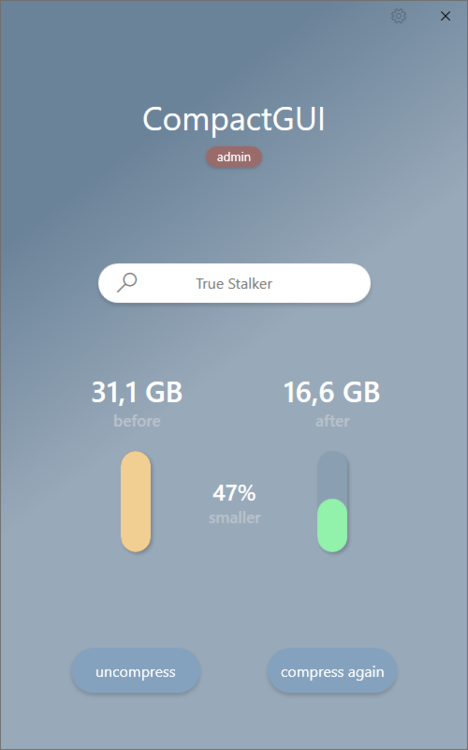Screen dimensions: 468x750
Task: Click the 47% smaller indicator
Action: 234,504
